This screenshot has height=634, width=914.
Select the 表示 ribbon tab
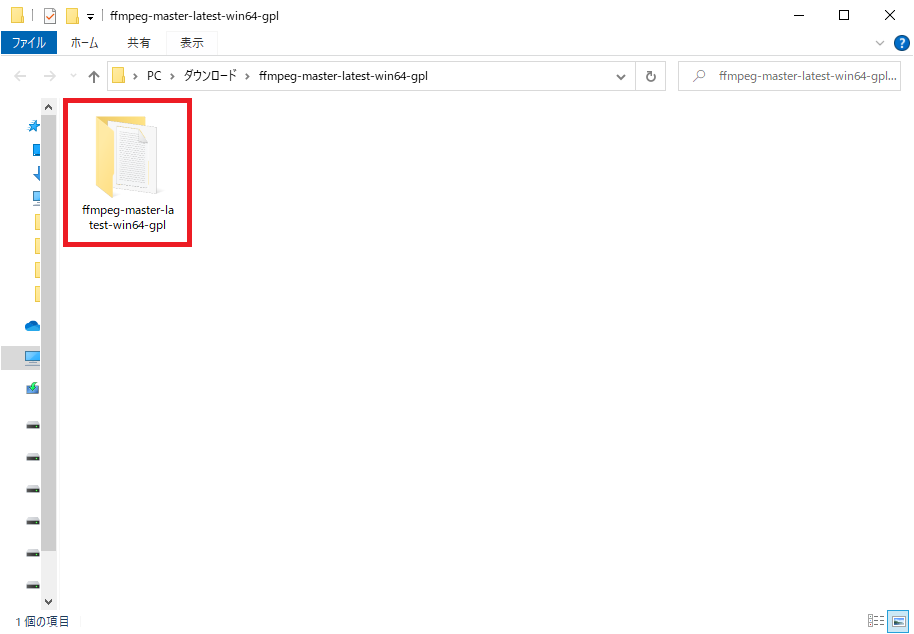192,43
